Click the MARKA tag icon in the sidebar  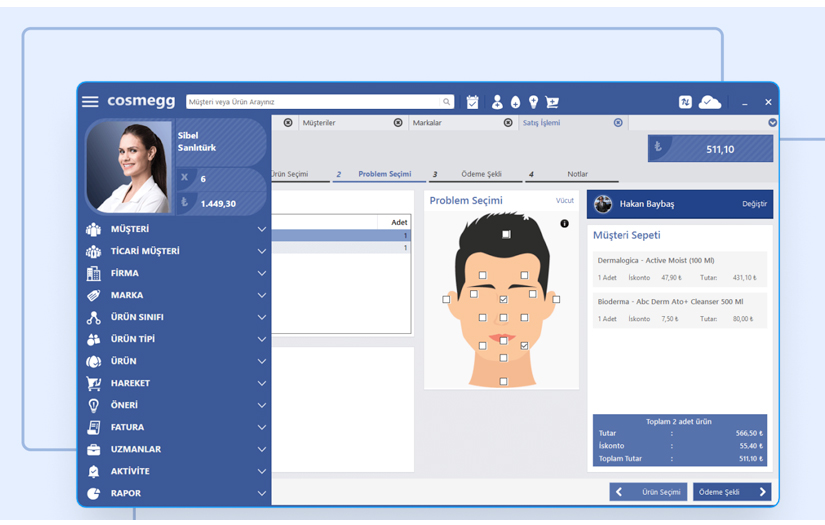(x=94, y=296)
